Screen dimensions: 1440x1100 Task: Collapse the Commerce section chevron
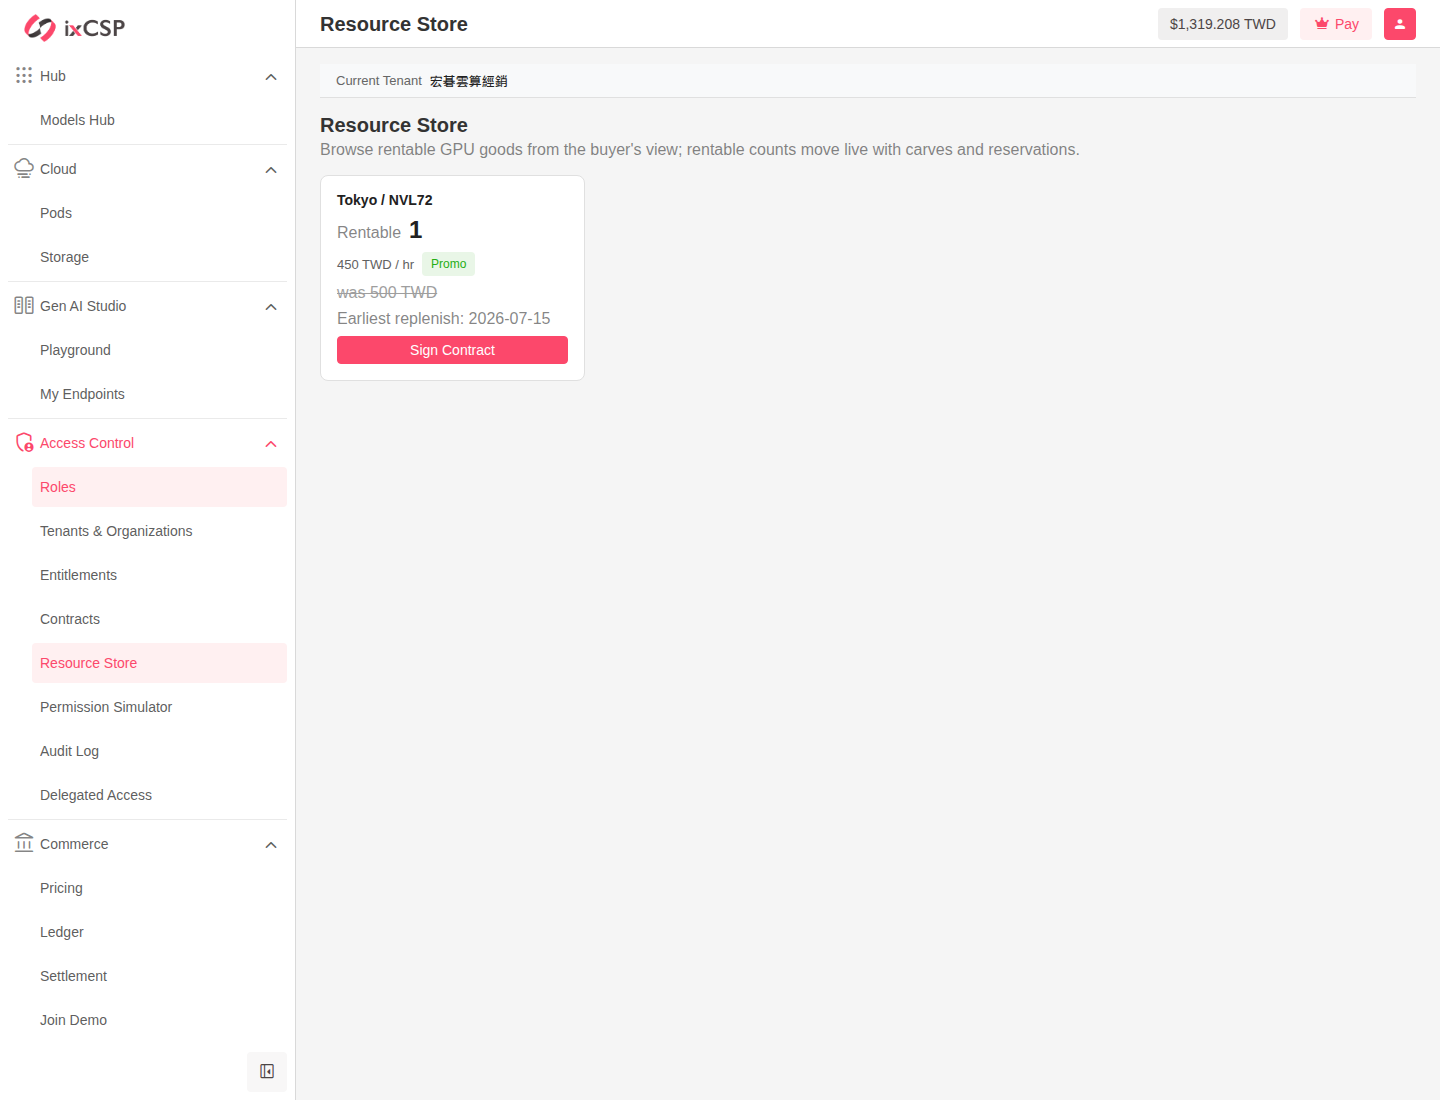point(271,845)
